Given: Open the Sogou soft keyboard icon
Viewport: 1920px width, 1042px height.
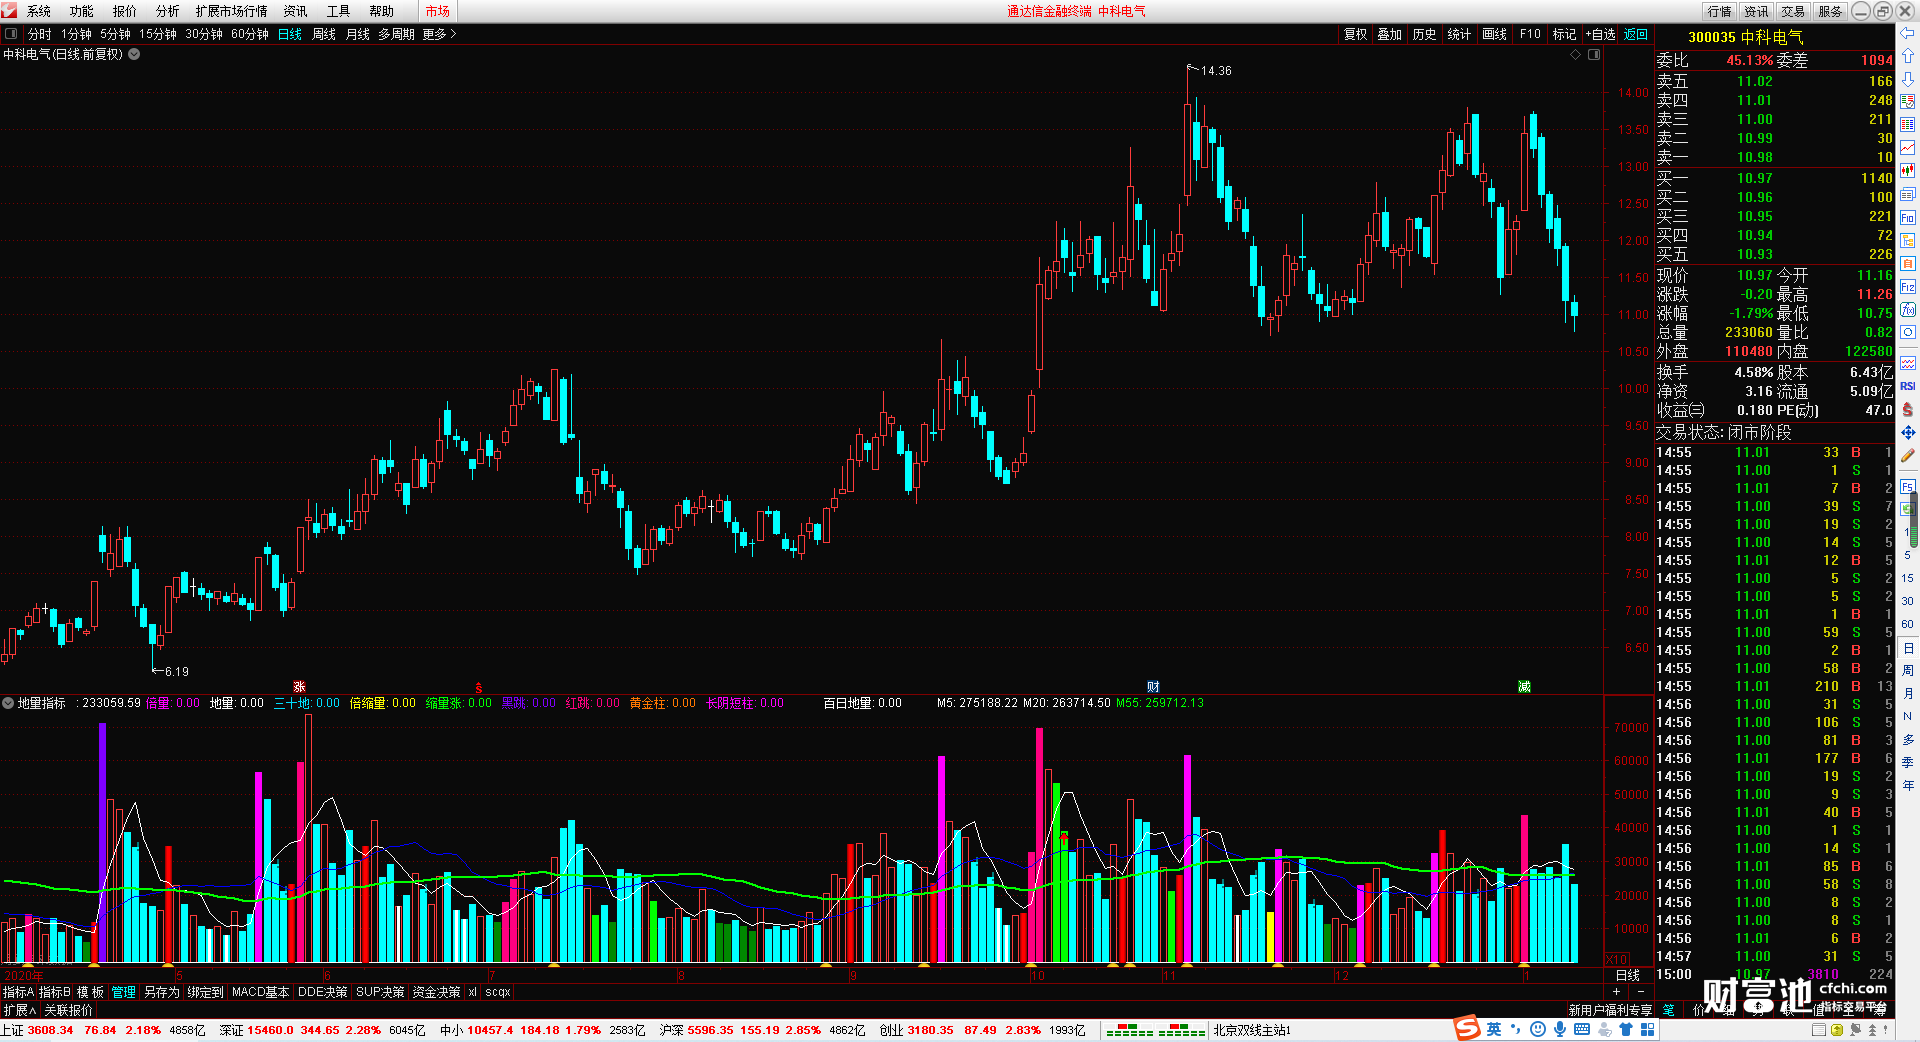Looking at the screenshot, I should click(x=1582, y=1029).
